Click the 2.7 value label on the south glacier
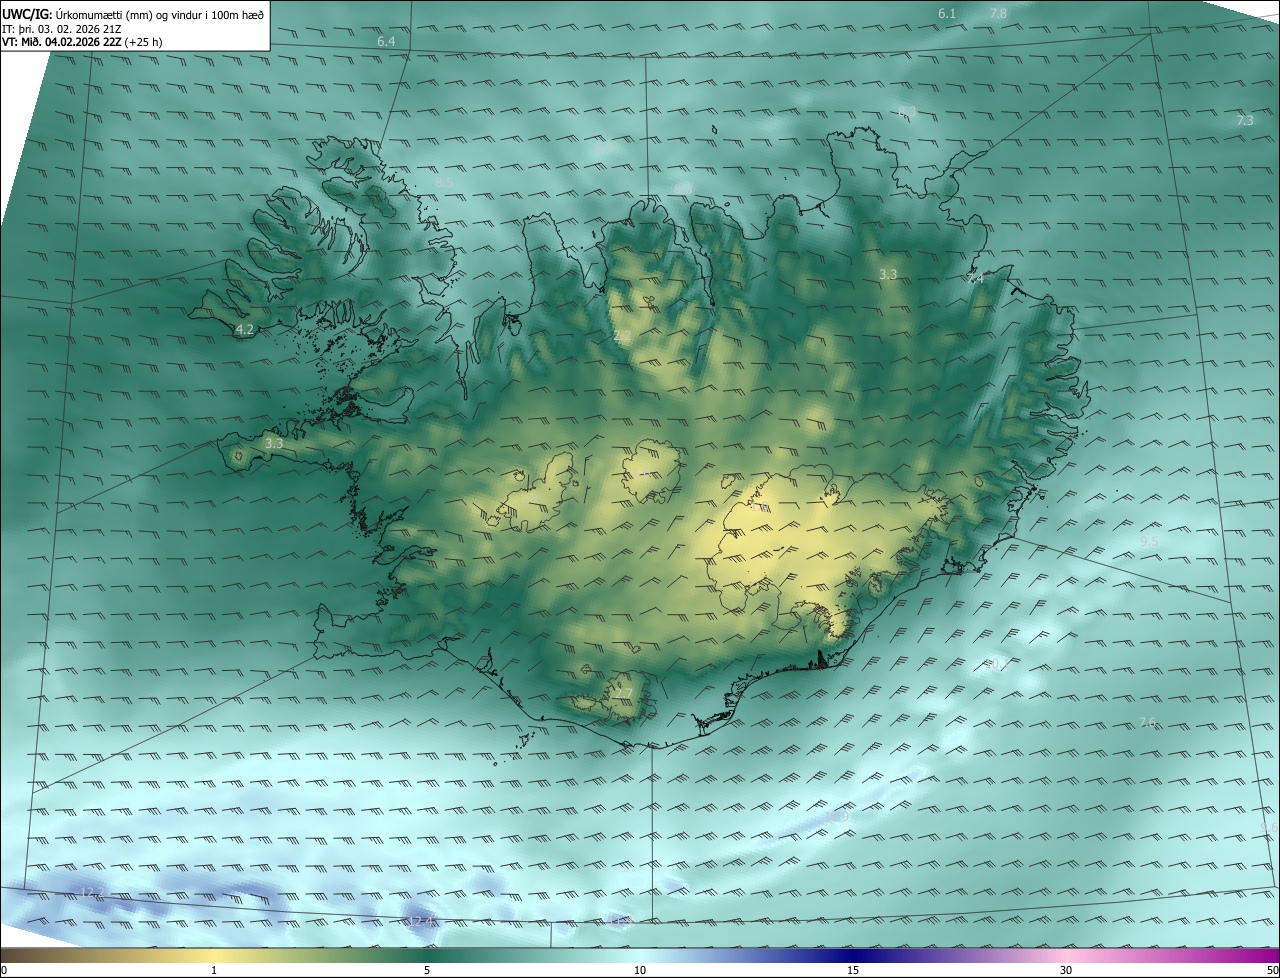The height and width of the screenshot is (978, 1280). point(622,693)
